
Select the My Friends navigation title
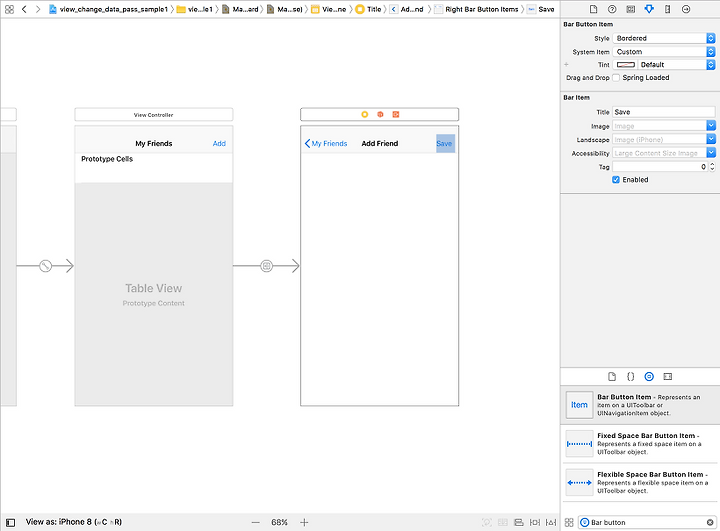point(153,143)
